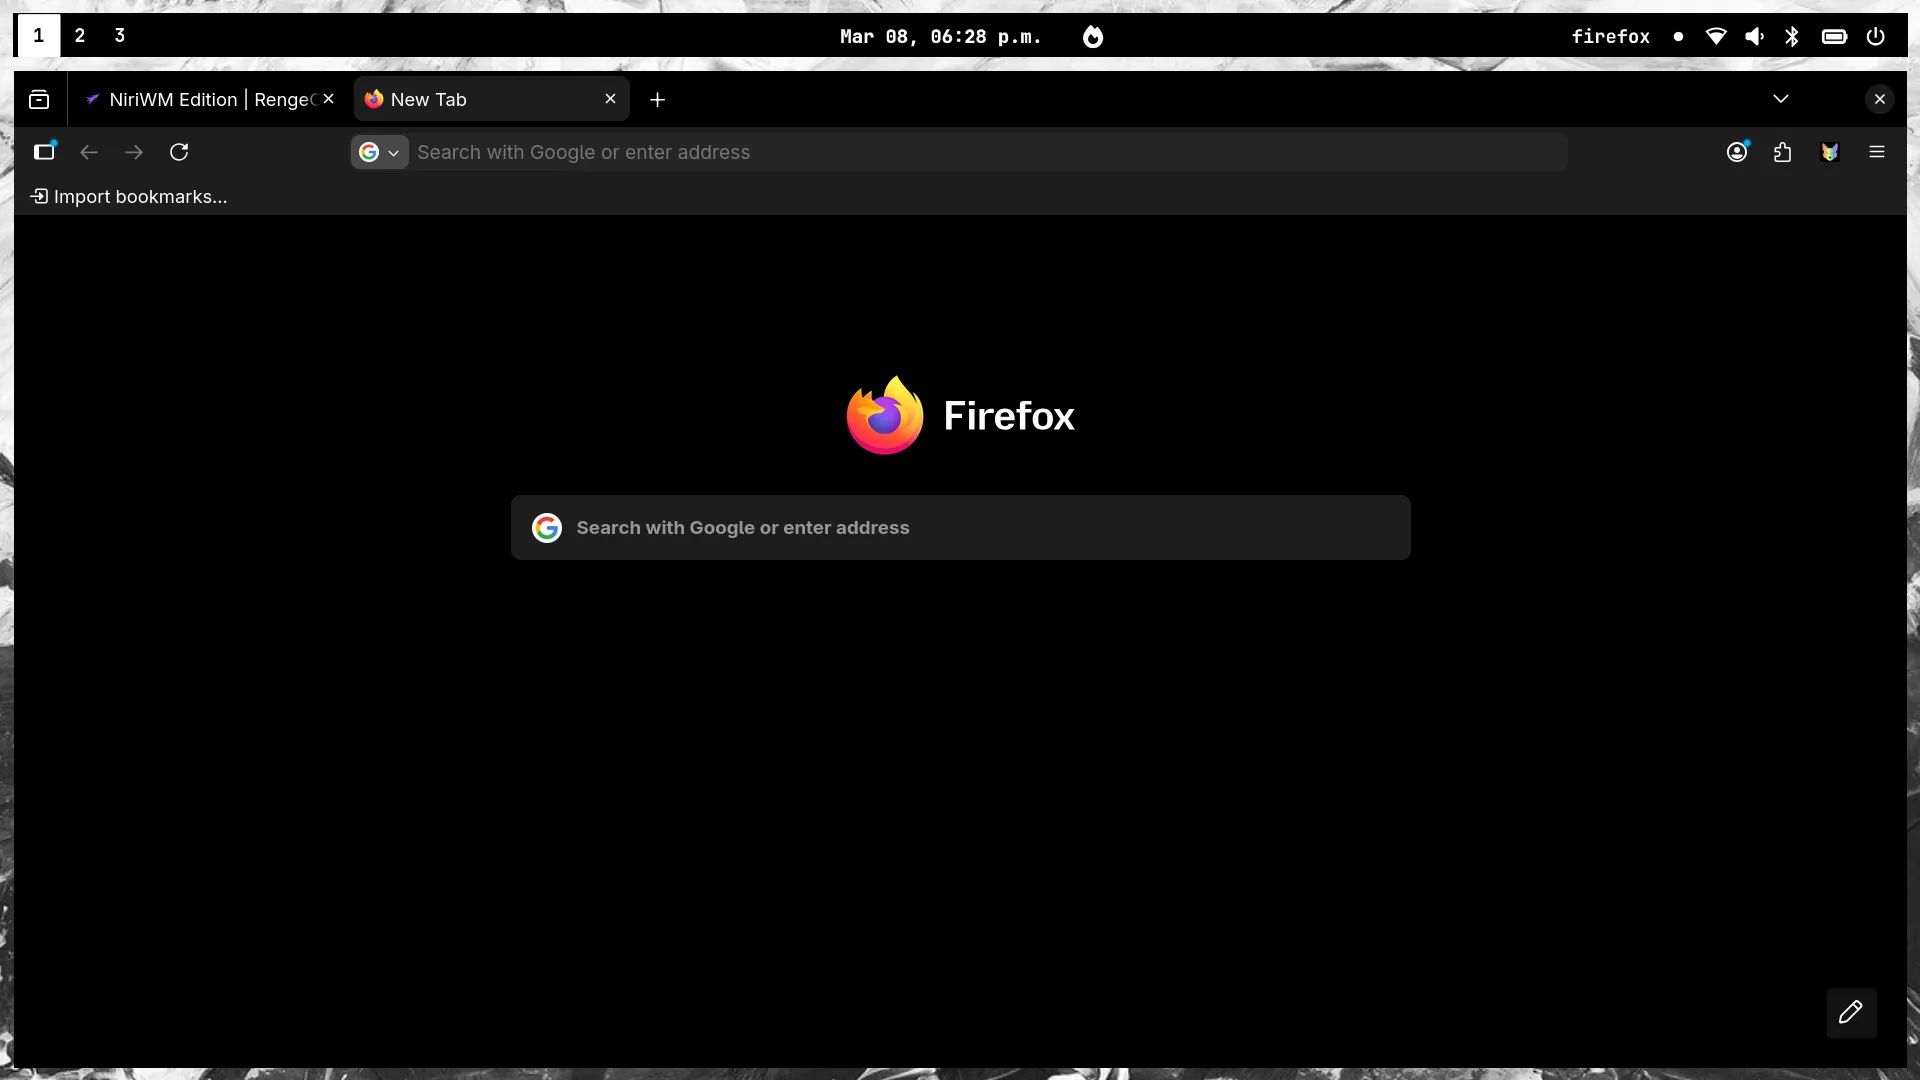
Task: Switch to workspace 2 in the top bar
Action: point(80,36)
